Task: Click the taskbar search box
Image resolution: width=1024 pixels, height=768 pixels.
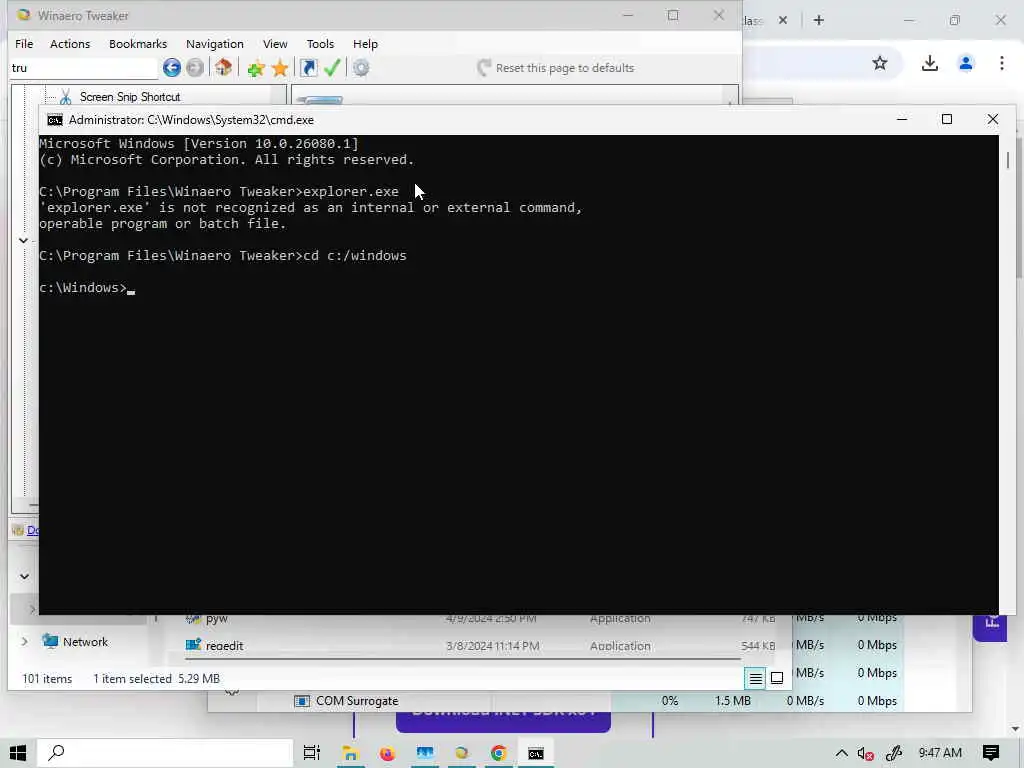Action: tap(164, 753)
